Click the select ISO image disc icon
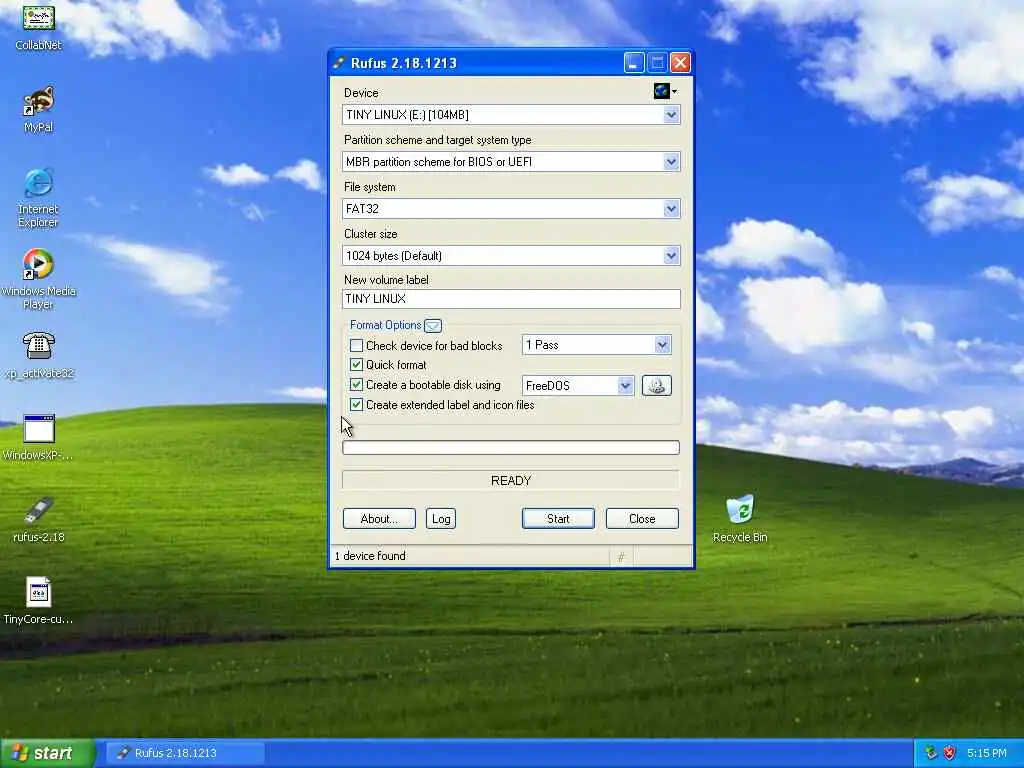Image resolution: width=1024 pixels, height=768 pixels. 656,385
